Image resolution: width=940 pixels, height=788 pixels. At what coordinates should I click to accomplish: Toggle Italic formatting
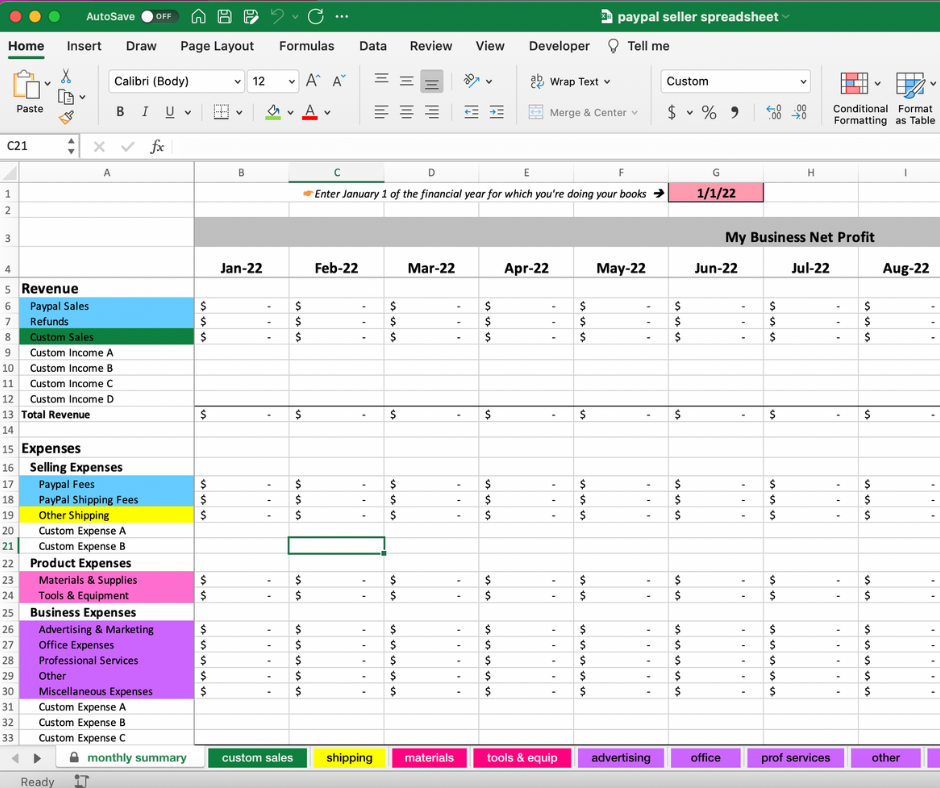click(x=145, y=113)
